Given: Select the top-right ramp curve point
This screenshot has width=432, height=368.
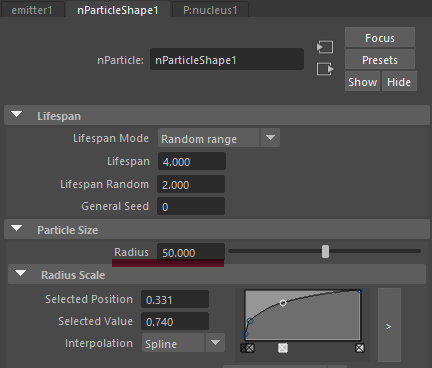Looking at the screenshot, I should [359, 291].
